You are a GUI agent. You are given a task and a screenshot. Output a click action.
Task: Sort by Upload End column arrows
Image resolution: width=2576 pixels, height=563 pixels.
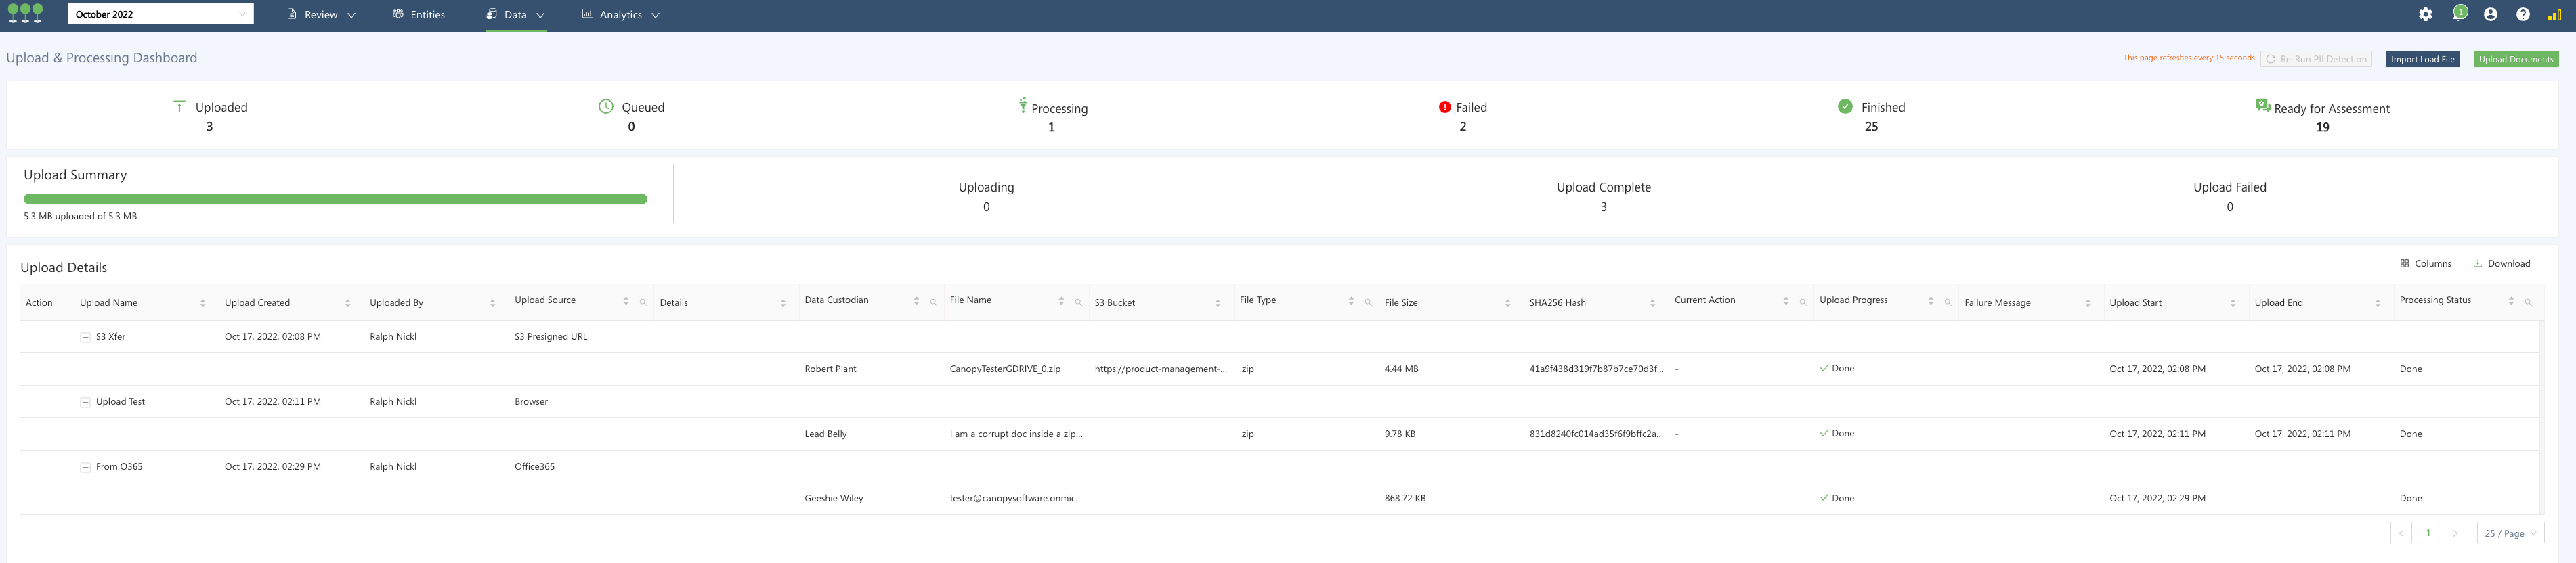click(2378, 303)
